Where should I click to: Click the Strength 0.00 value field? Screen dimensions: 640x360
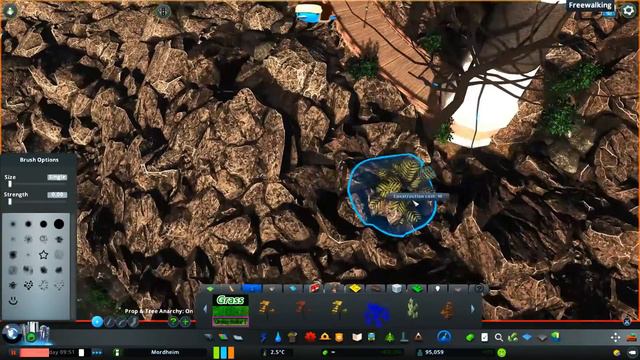point(57,195)
